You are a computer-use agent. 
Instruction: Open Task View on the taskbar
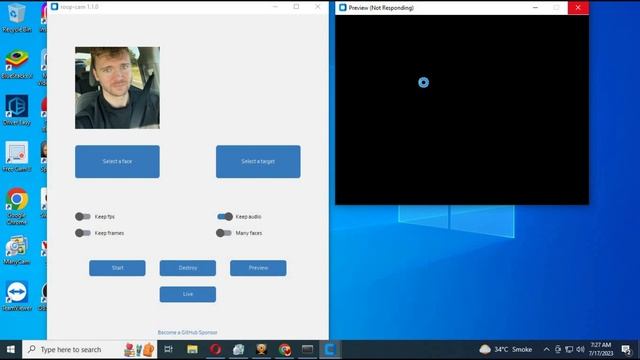click(x=168, y=349)
